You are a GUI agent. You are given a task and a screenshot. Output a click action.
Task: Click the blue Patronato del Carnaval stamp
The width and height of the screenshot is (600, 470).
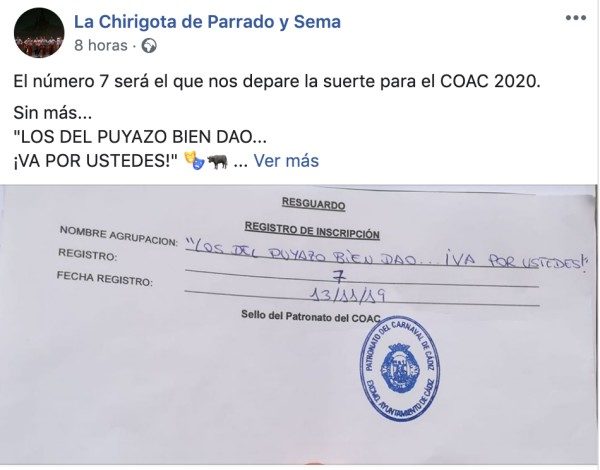[x=399, y=369]
